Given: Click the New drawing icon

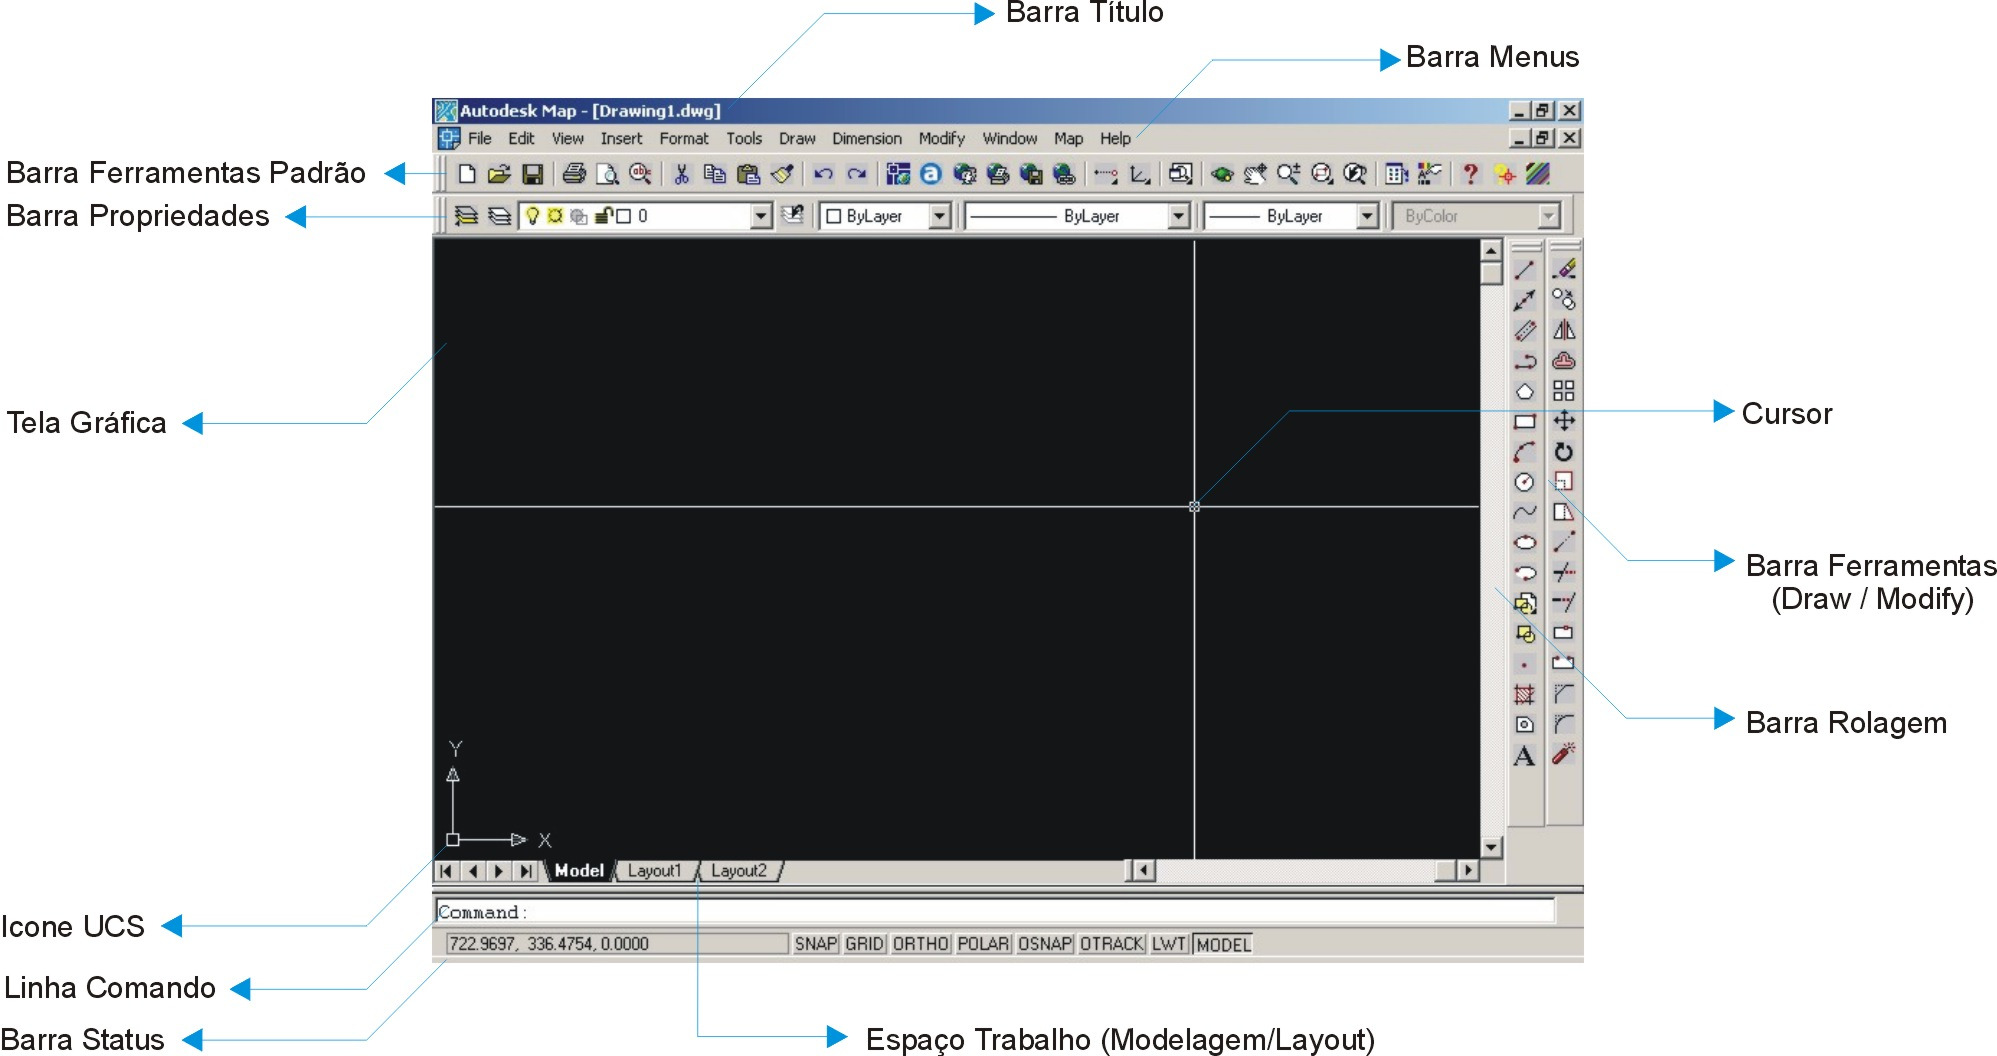Looking at the screenshot, I should pos(467,174).
